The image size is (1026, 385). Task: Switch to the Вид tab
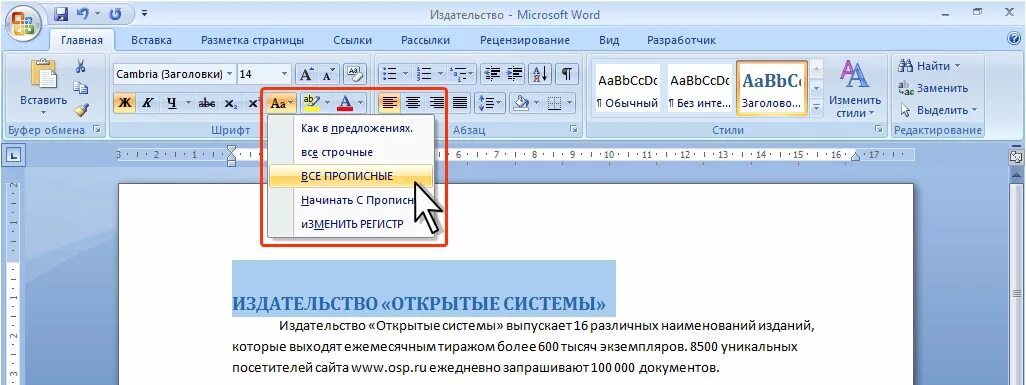tap(609, 40)
